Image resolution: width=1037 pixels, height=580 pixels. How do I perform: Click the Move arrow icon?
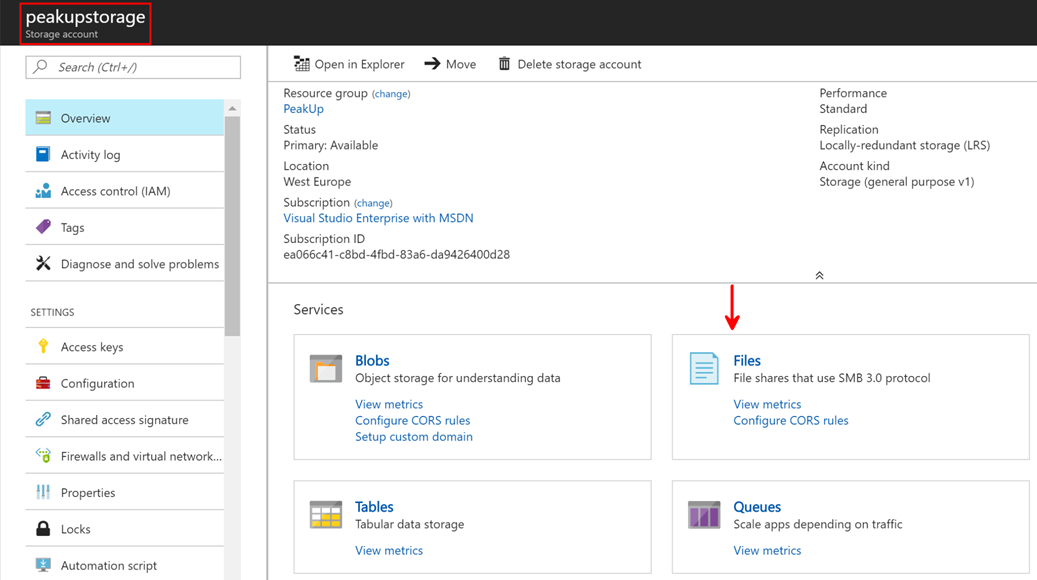coord(432,63)
